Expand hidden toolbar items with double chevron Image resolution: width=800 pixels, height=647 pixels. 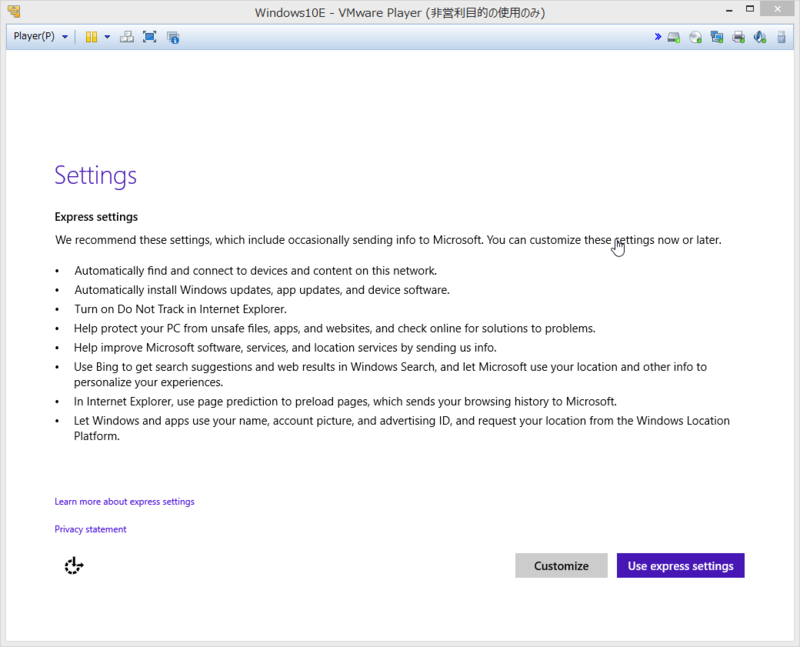658,37
